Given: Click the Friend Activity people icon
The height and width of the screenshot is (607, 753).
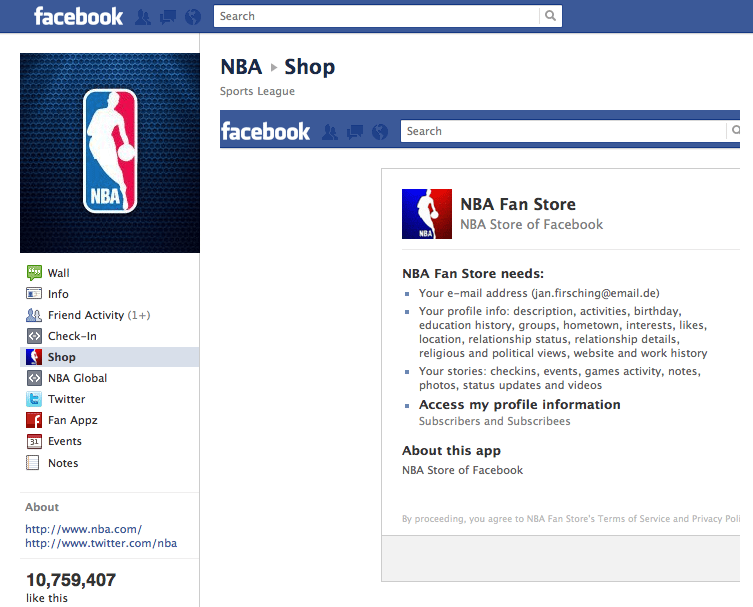Looking at the screenshot, I should click(34, 315).
